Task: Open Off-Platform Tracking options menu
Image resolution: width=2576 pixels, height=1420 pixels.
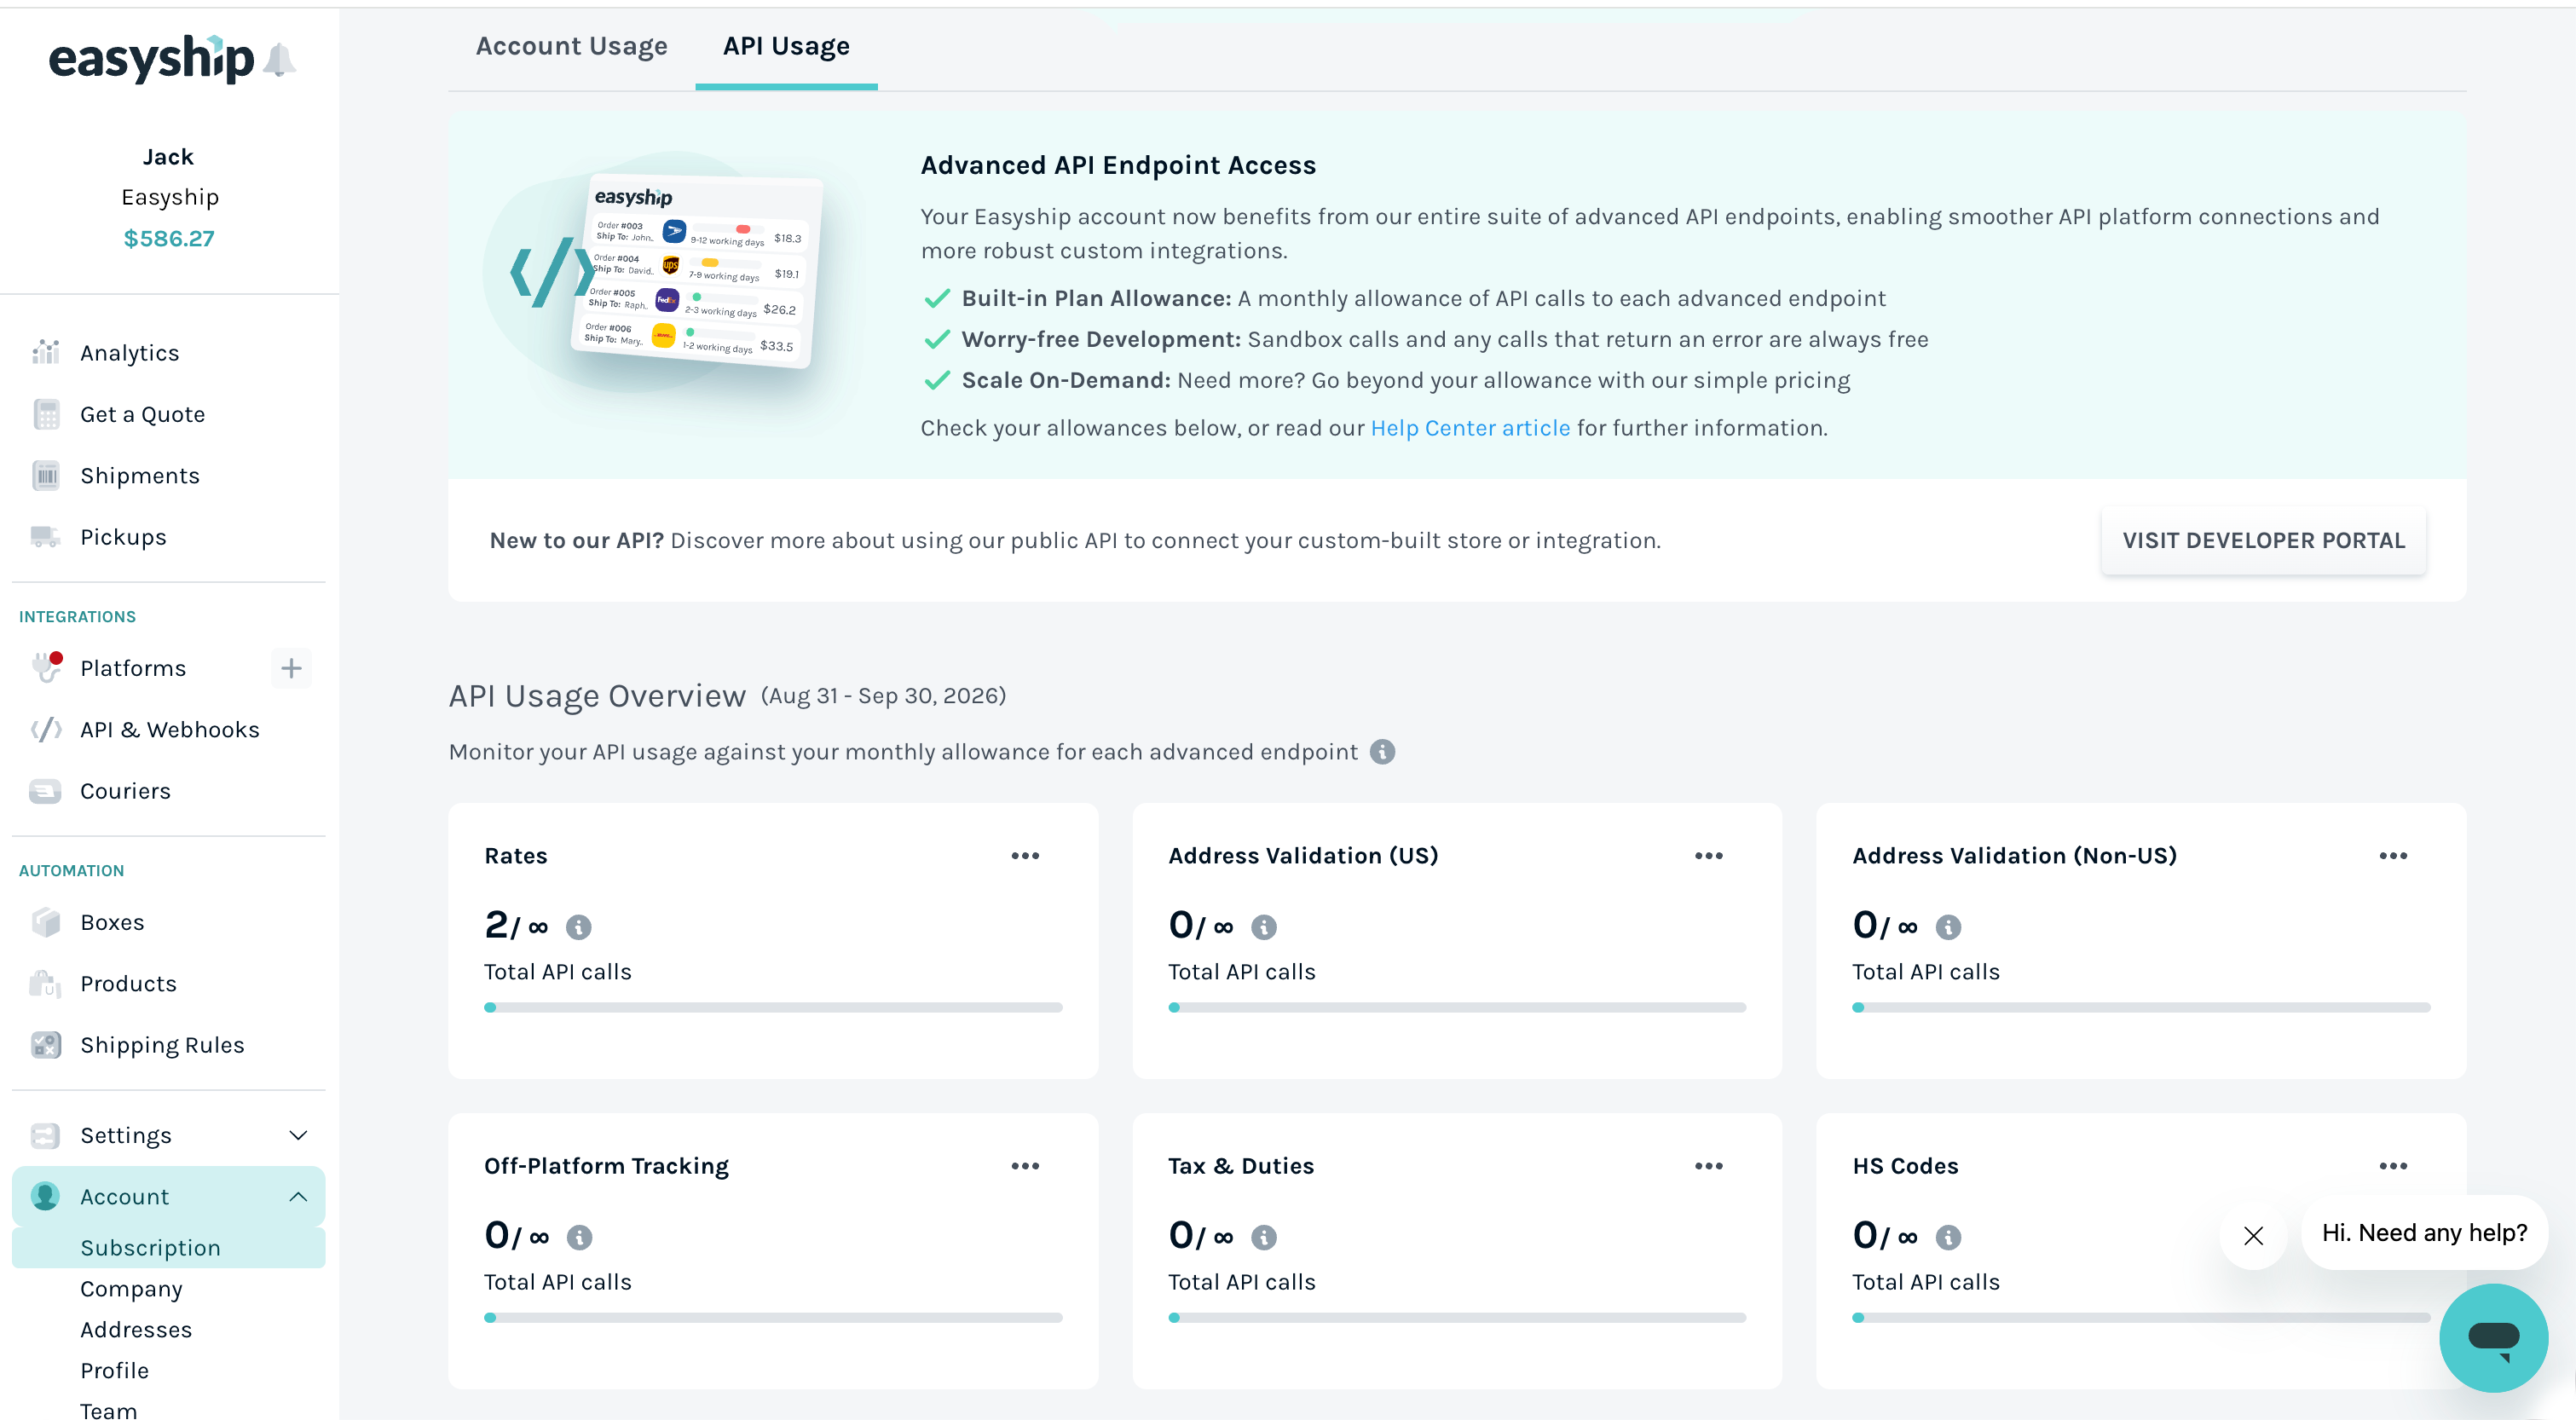Action: 1025,1166
